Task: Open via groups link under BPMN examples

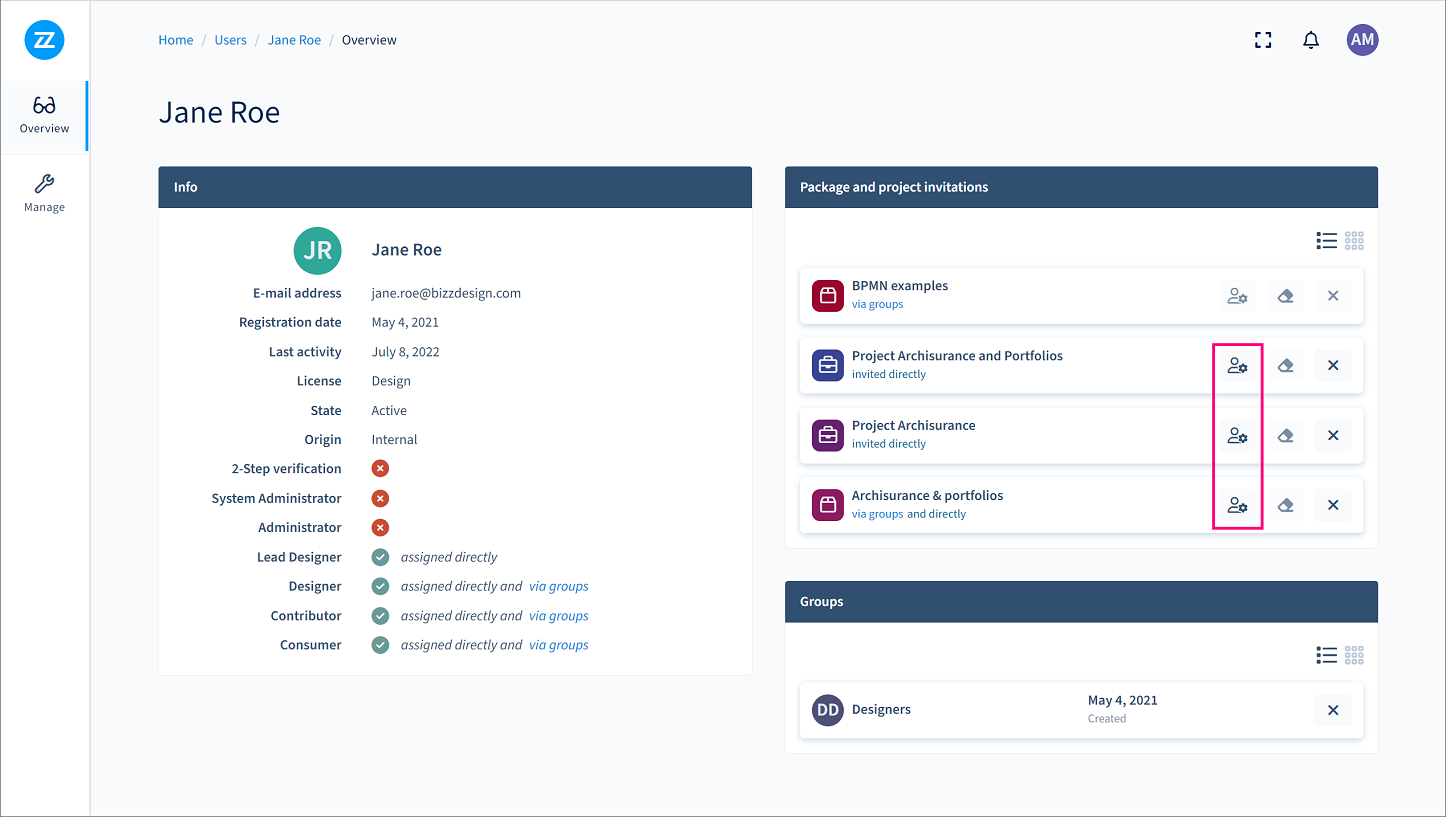Action: point(877,304)
